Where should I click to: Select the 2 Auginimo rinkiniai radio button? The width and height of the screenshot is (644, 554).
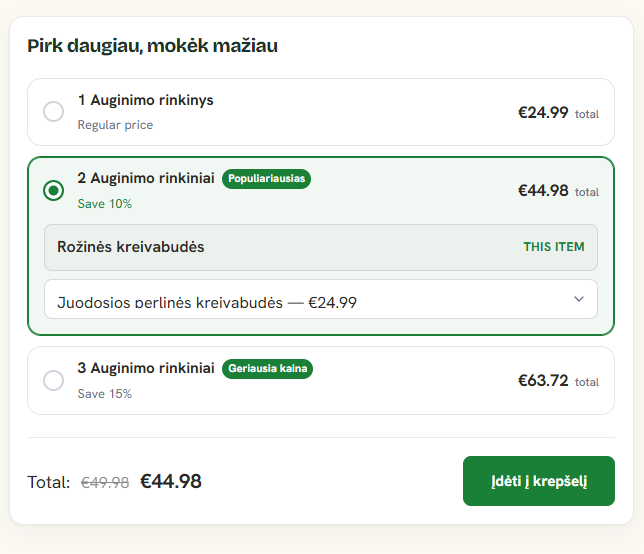point(53,190)
